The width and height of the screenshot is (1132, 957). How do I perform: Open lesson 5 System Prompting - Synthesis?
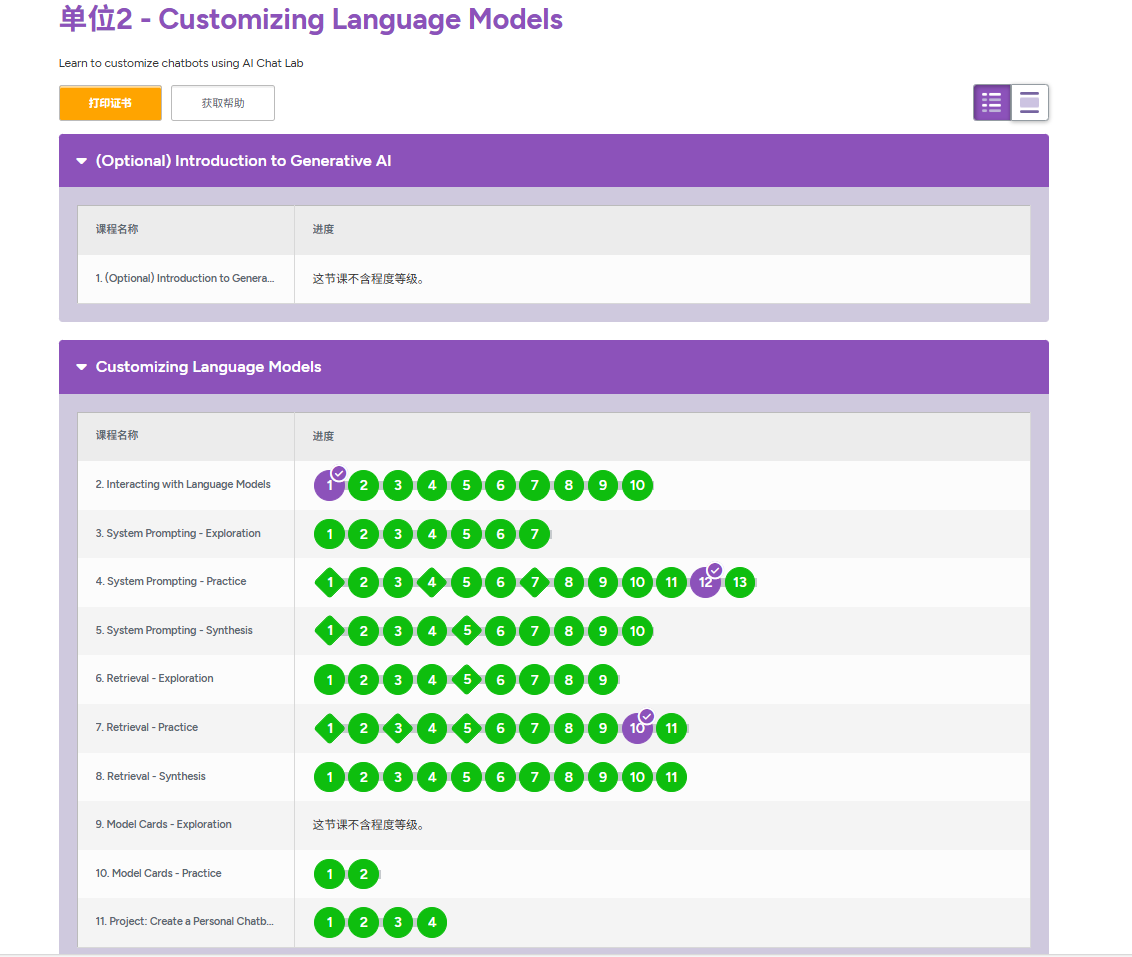tap(174, 630)
